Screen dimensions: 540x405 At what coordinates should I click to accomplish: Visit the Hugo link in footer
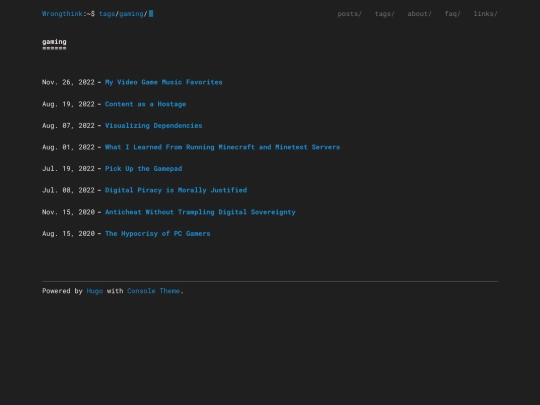[x=95, y=291]
